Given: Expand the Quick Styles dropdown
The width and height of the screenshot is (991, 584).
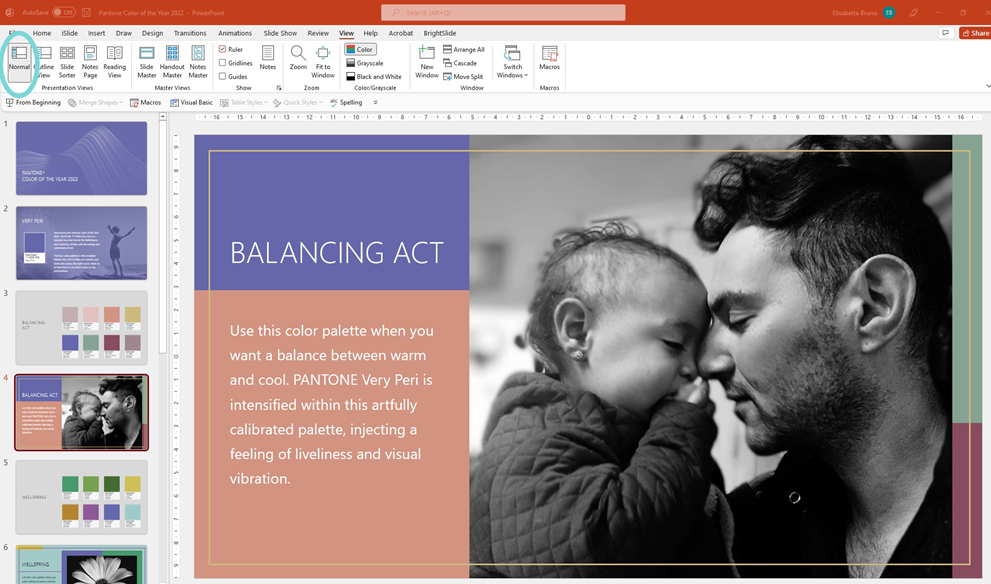Looking at the screenshot, I should pos(300,102).
